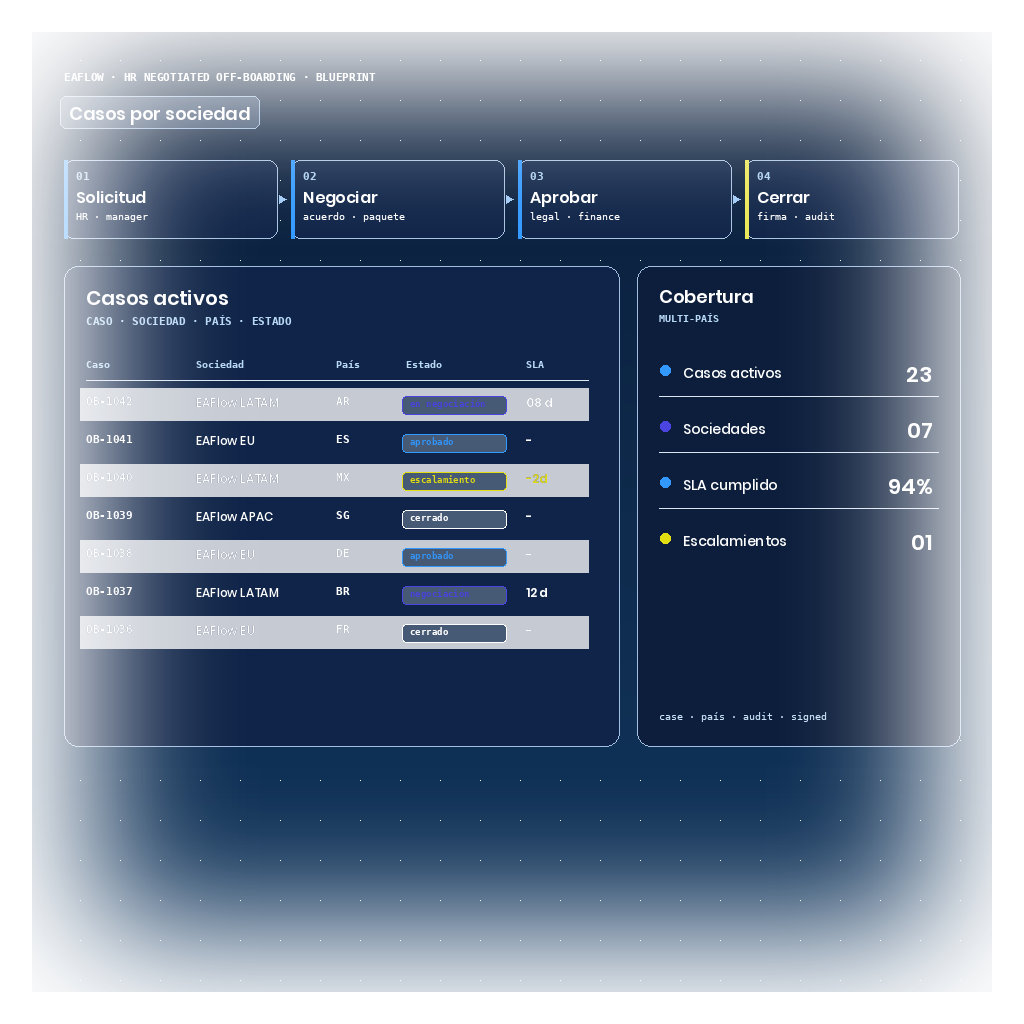This screenshot has height=1024, width=1024.
Task: Click the Sociedades count 07
Action: tap(920, 431)
